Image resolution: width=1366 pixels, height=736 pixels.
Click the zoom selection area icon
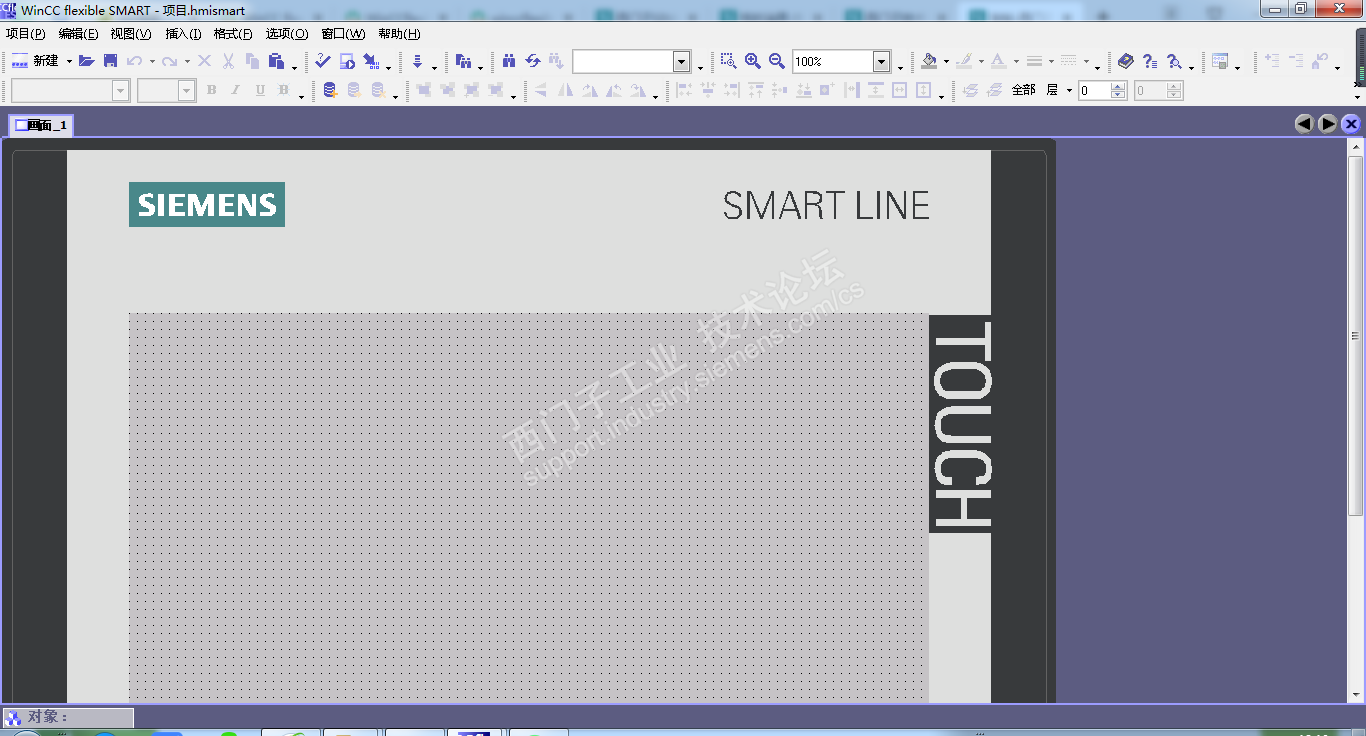point(728,61)
